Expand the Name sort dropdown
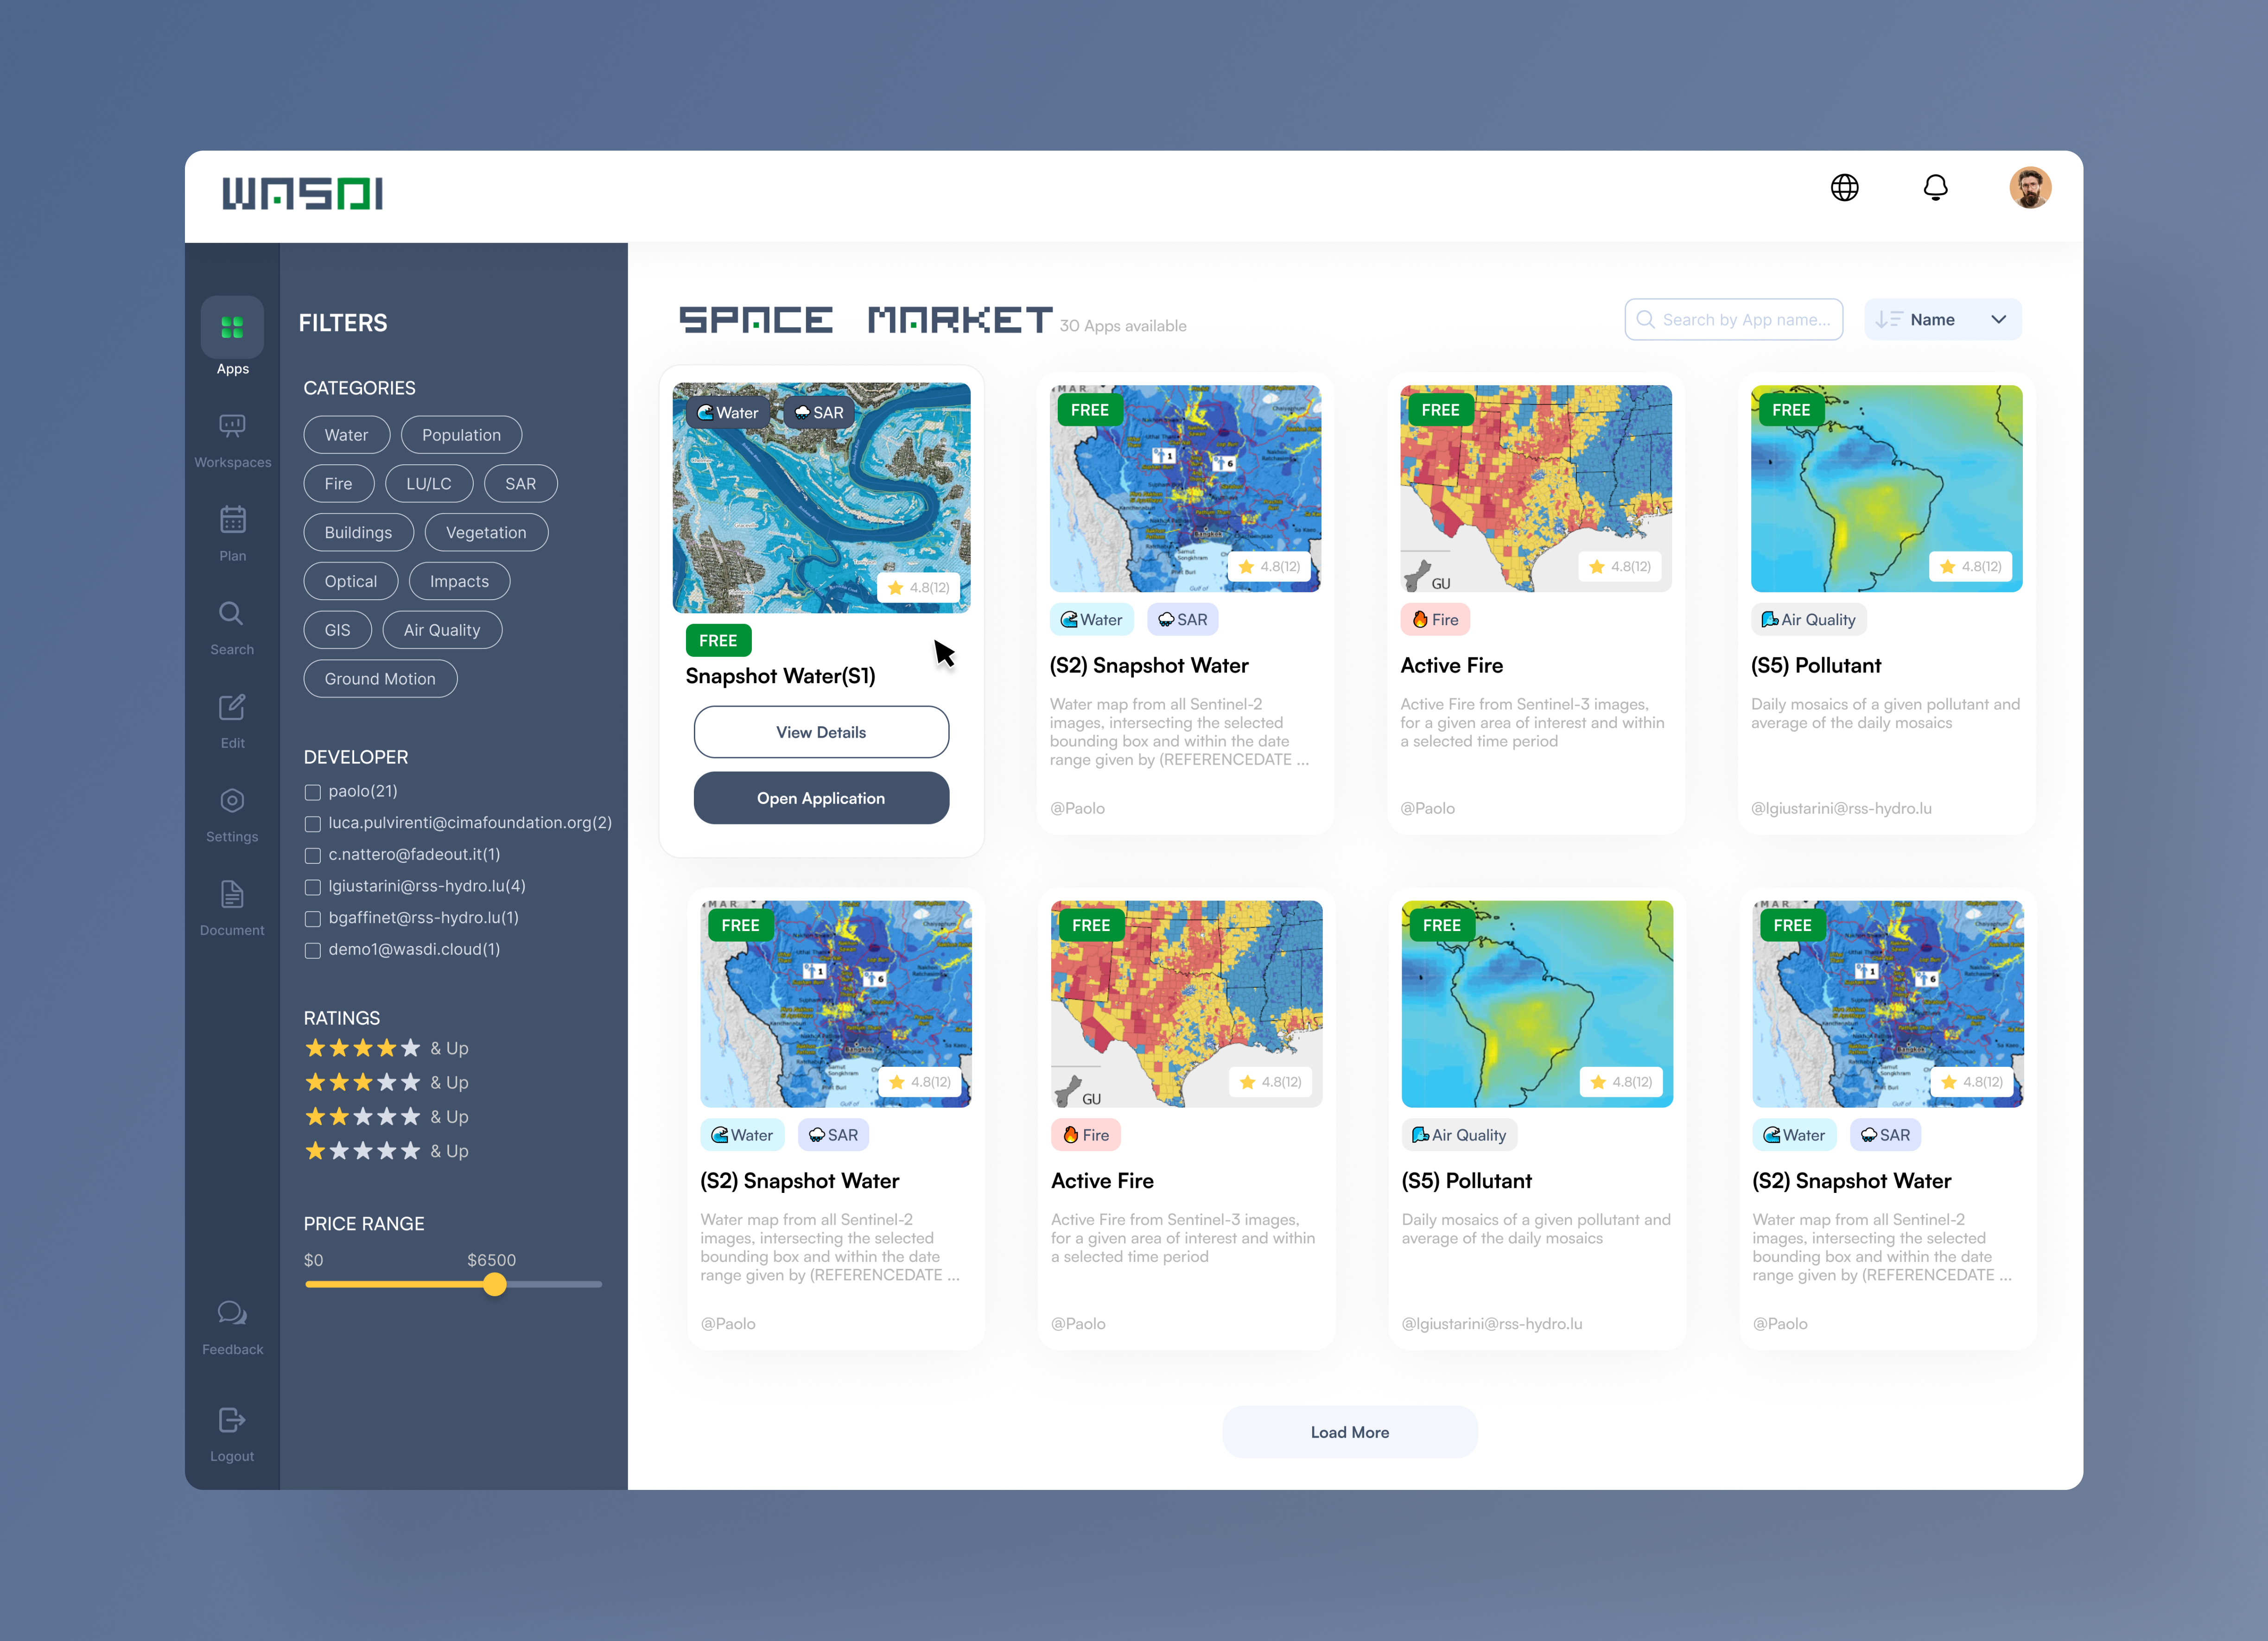This screenshot has height=1641, width=2268. [1942, 320]
